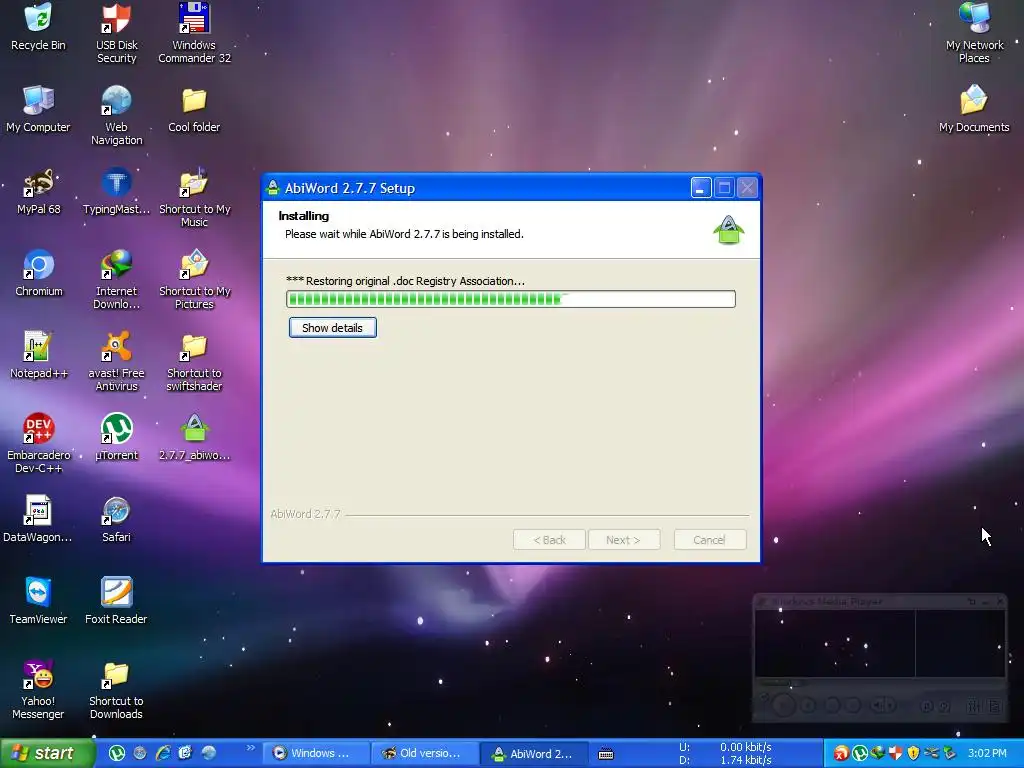Launch µTorrent from quick launch bar

[x=117, y=753]
